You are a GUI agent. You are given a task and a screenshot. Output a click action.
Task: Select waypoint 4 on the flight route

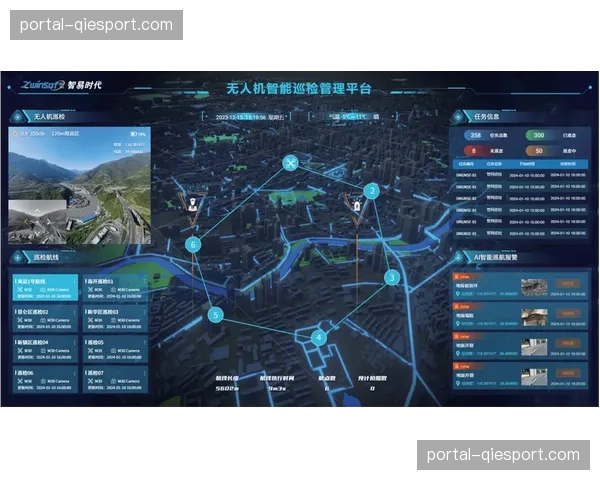[319, 338]
